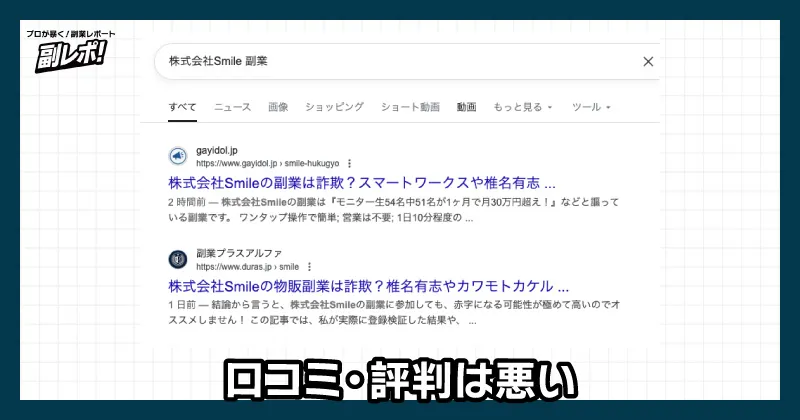Click the gayidol.jp site name
This screenshot has width=800, height=420.
(217, 151)
